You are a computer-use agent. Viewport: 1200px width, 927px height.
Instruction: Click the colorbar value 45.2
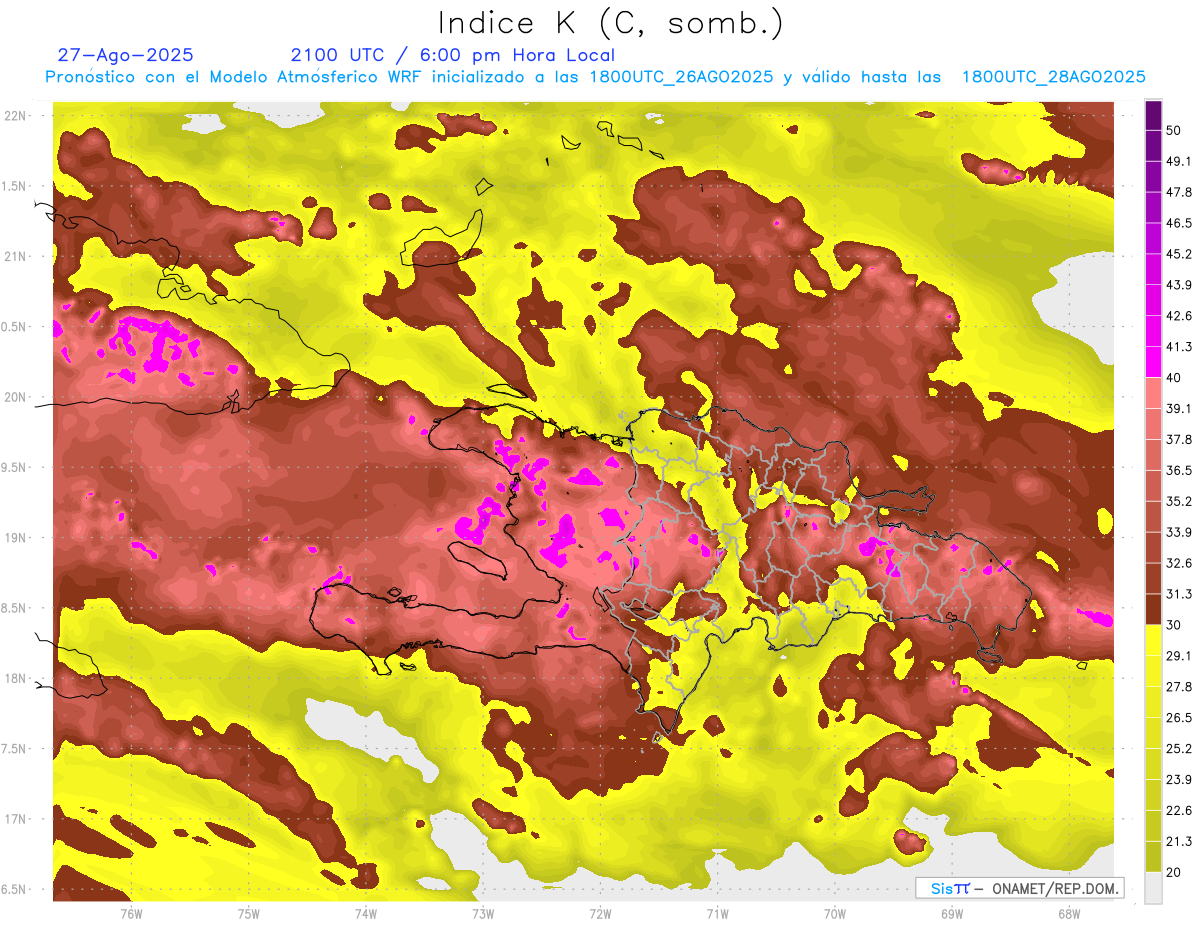pos(1178,254)
